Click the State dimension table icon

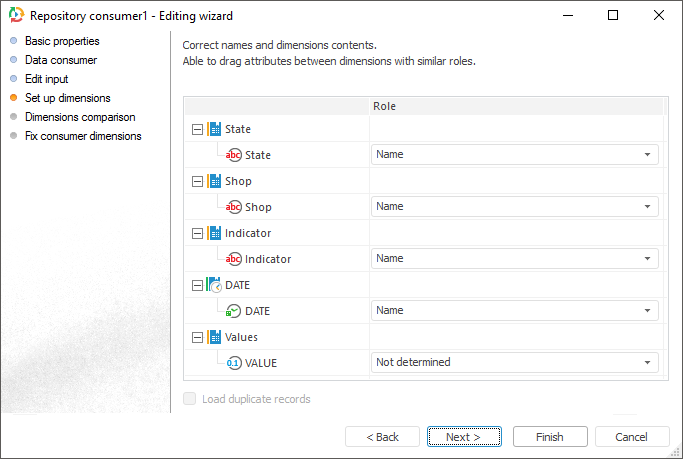pyautogui.click(x=215, y=129)
